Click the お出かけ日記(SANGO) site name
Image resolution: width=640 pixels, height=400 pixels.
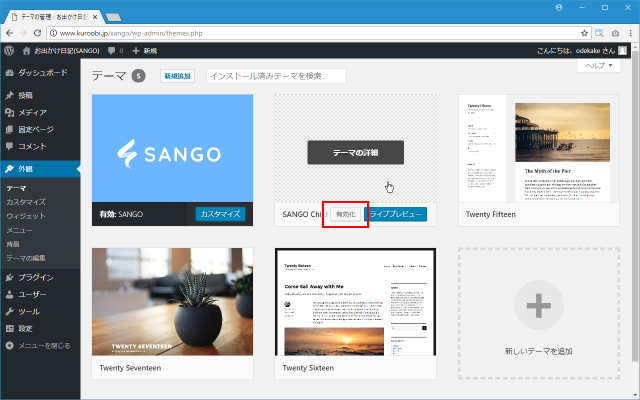(67, 51)
